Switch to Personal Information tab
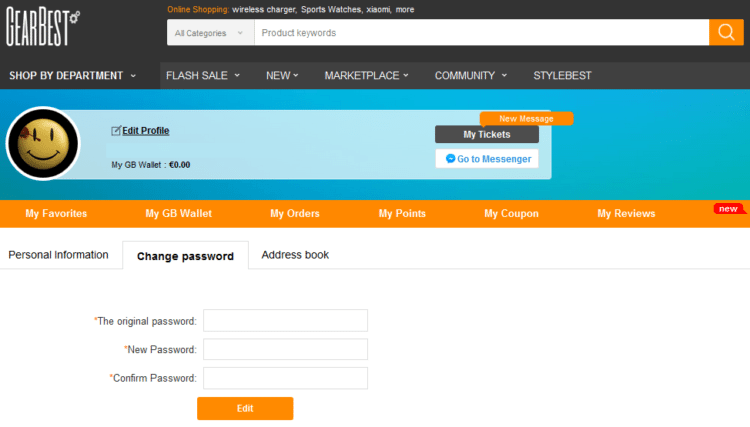Image resolution: width=750 pixels, height=427 pixels. click(58, 255)
